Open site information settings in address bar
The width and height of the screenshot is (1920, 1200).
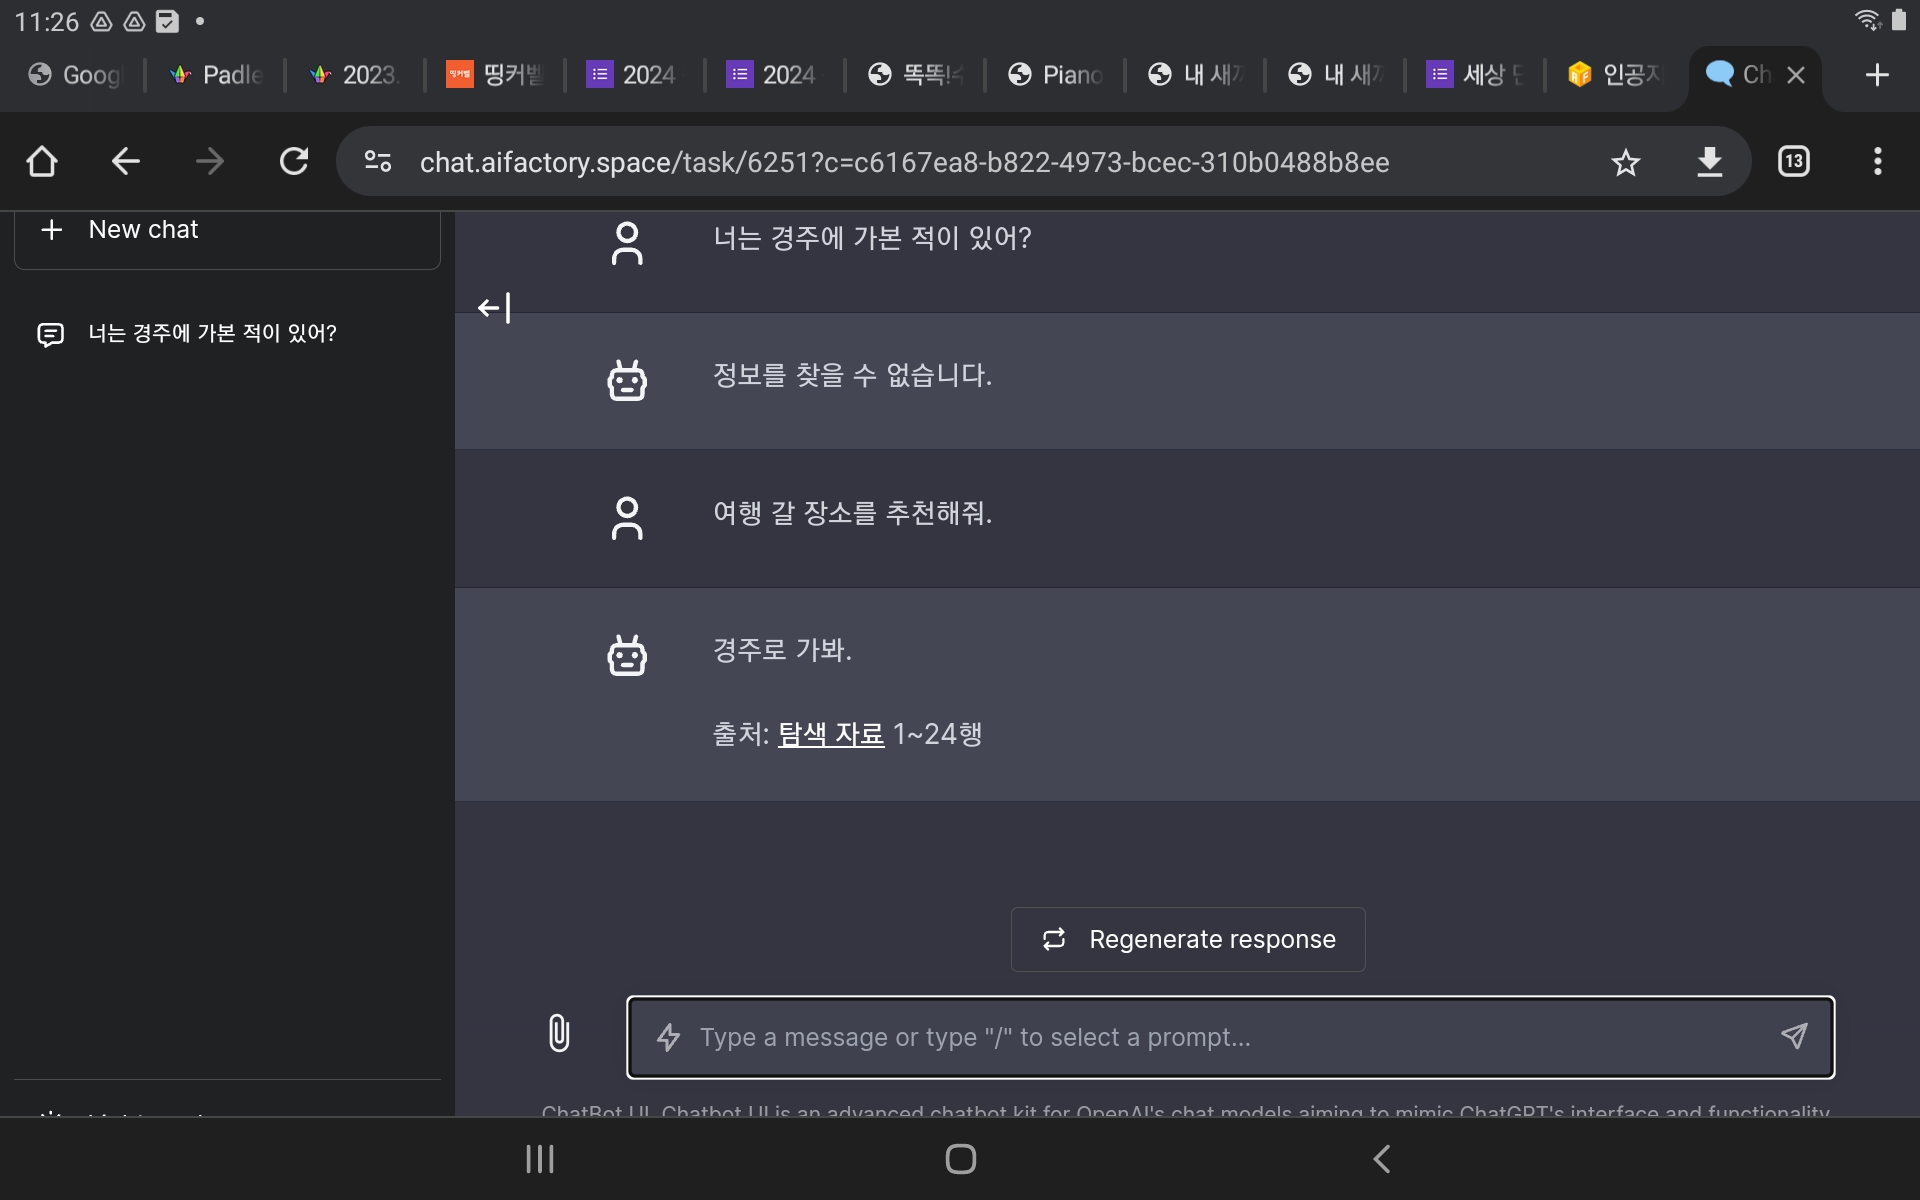(378, 162)
